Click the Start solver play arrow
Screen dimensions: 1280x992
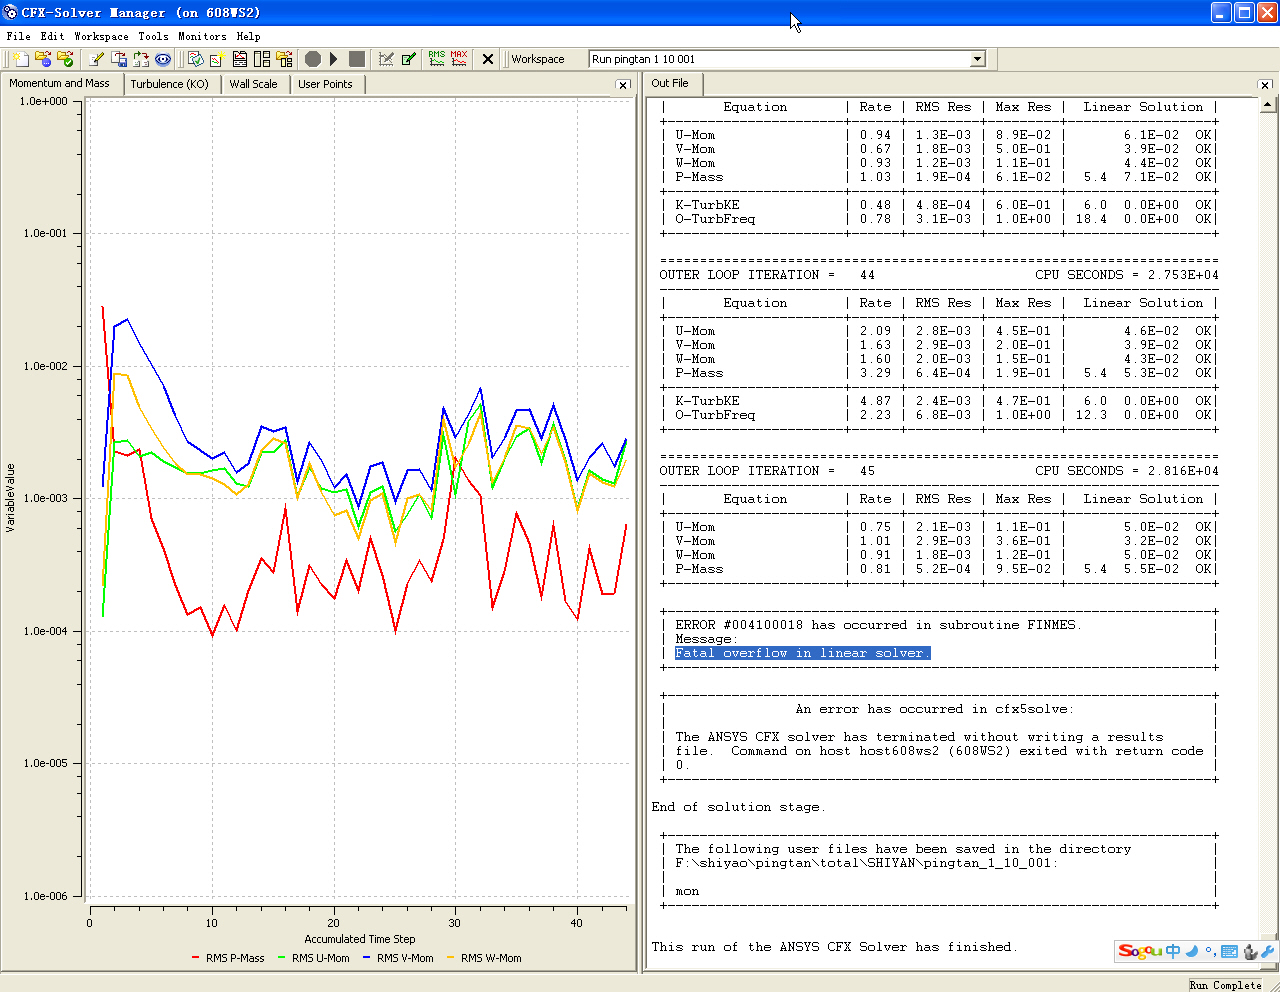pos(334,59)
